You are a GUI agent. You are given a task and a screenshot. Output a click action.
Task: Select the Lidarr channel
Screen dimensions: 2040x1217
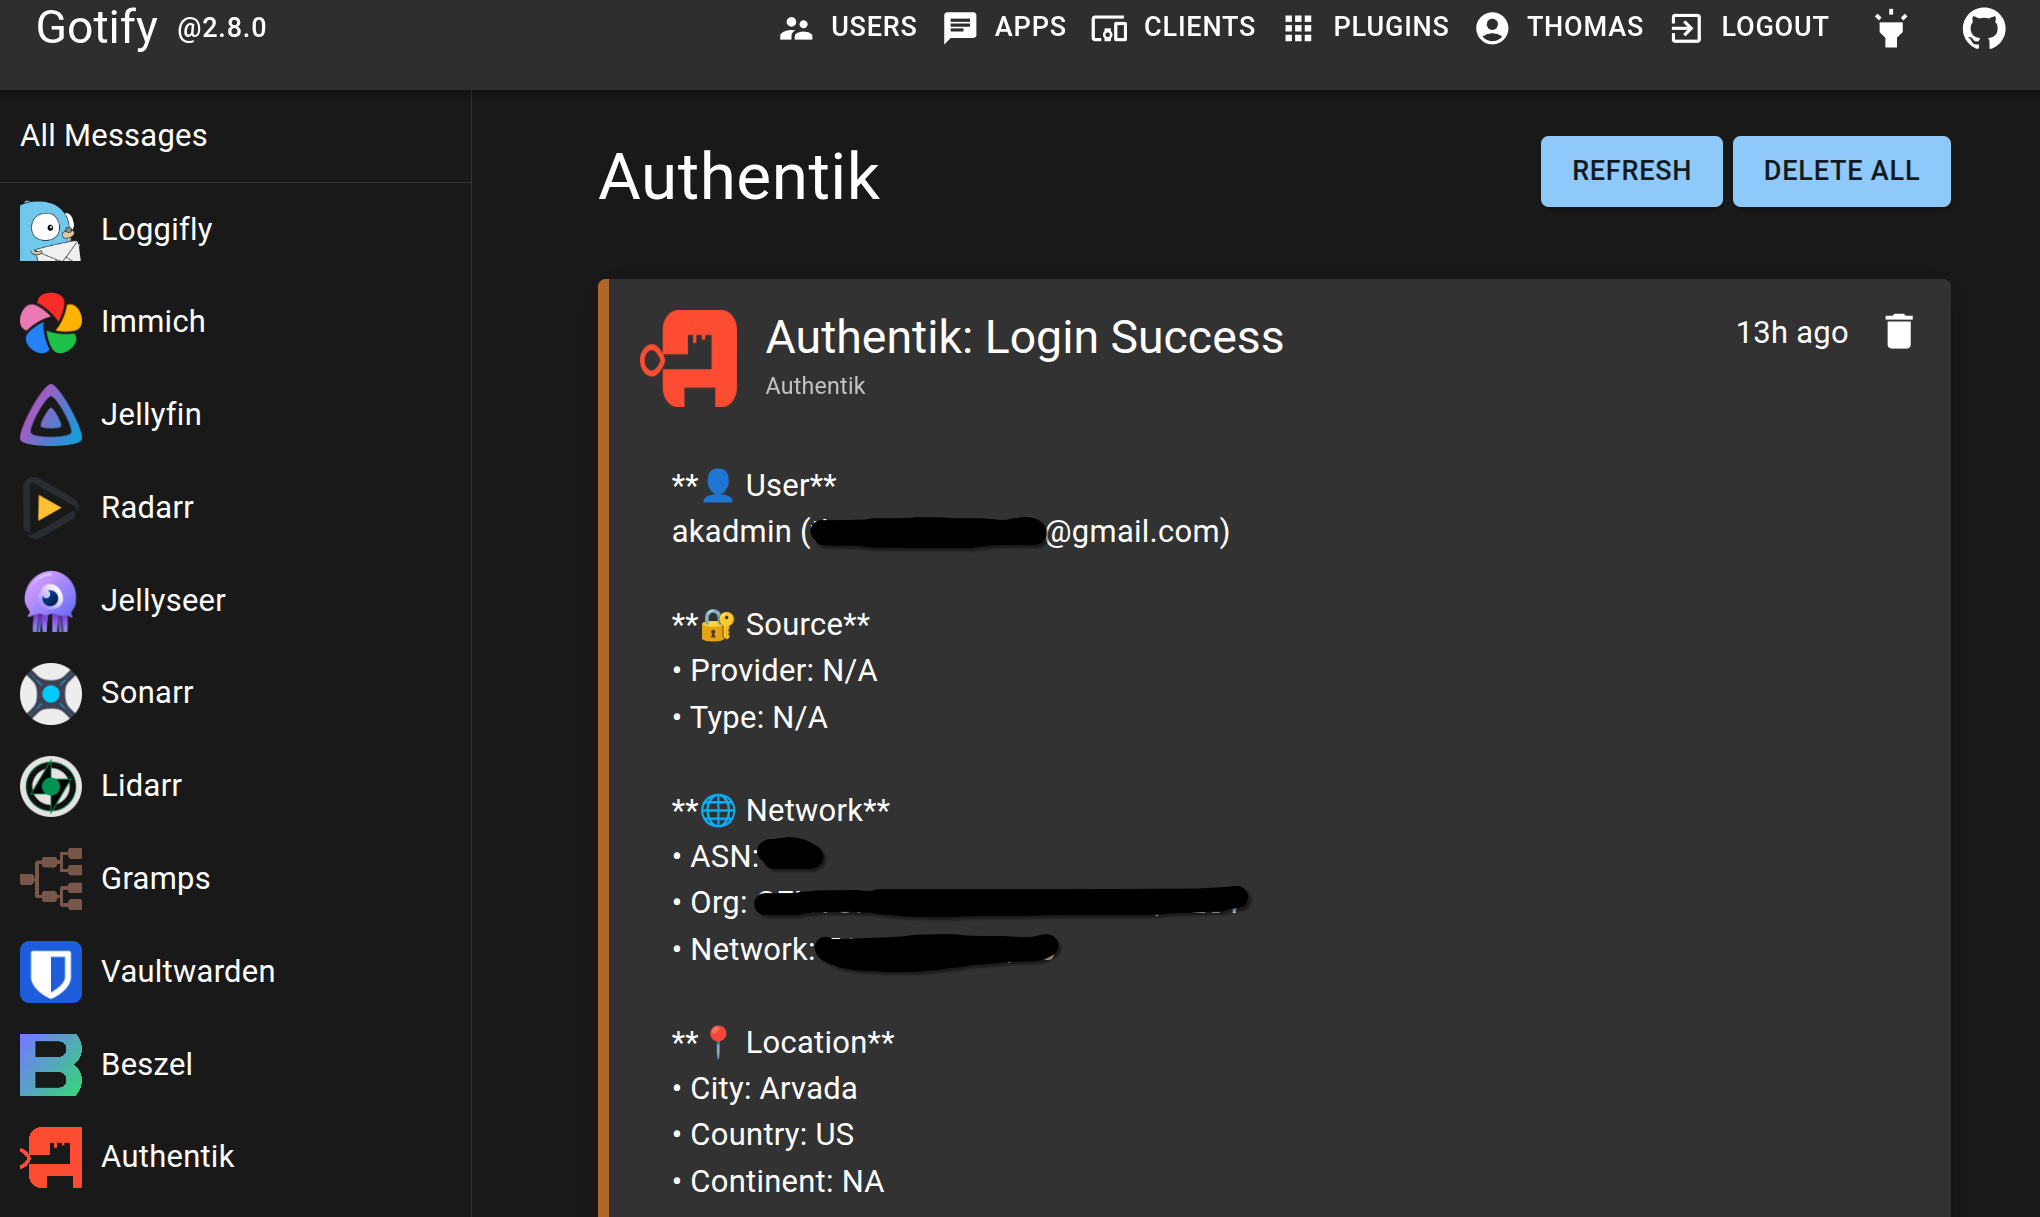(x=140, y=785)
